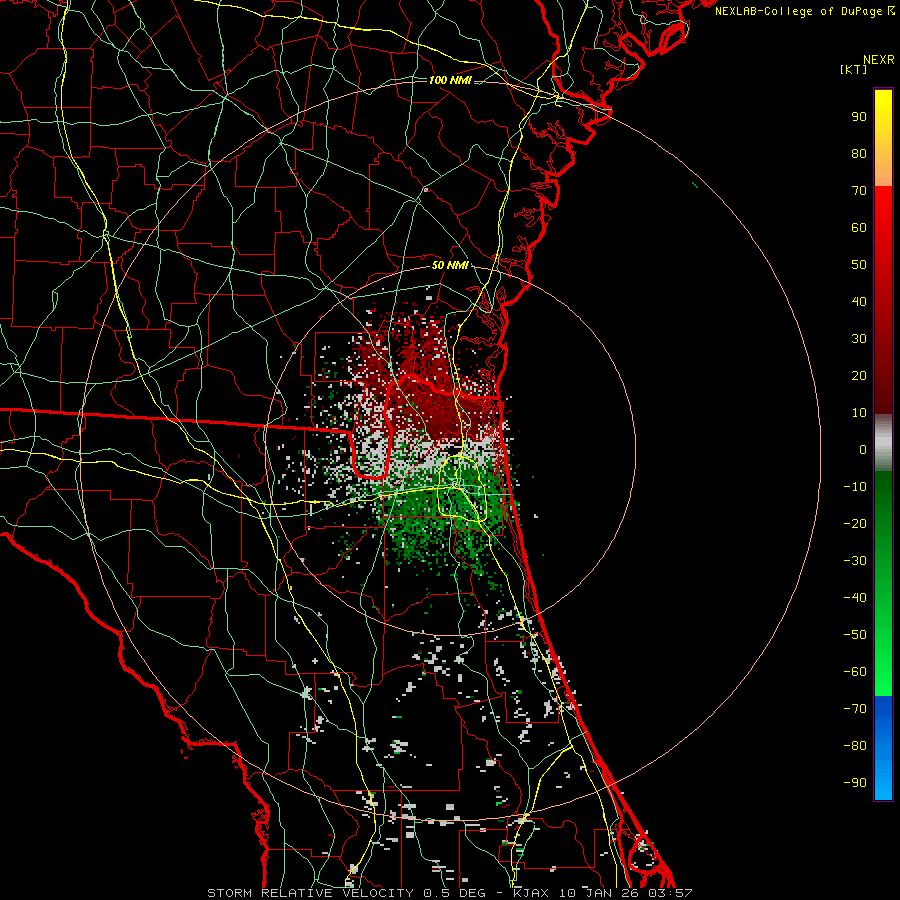Image resolution: width=900 pixels, height=900 pixels.
Task: Click the -90 value on the velocity scale
Action: pyautogui.click(x=855, y=783)
